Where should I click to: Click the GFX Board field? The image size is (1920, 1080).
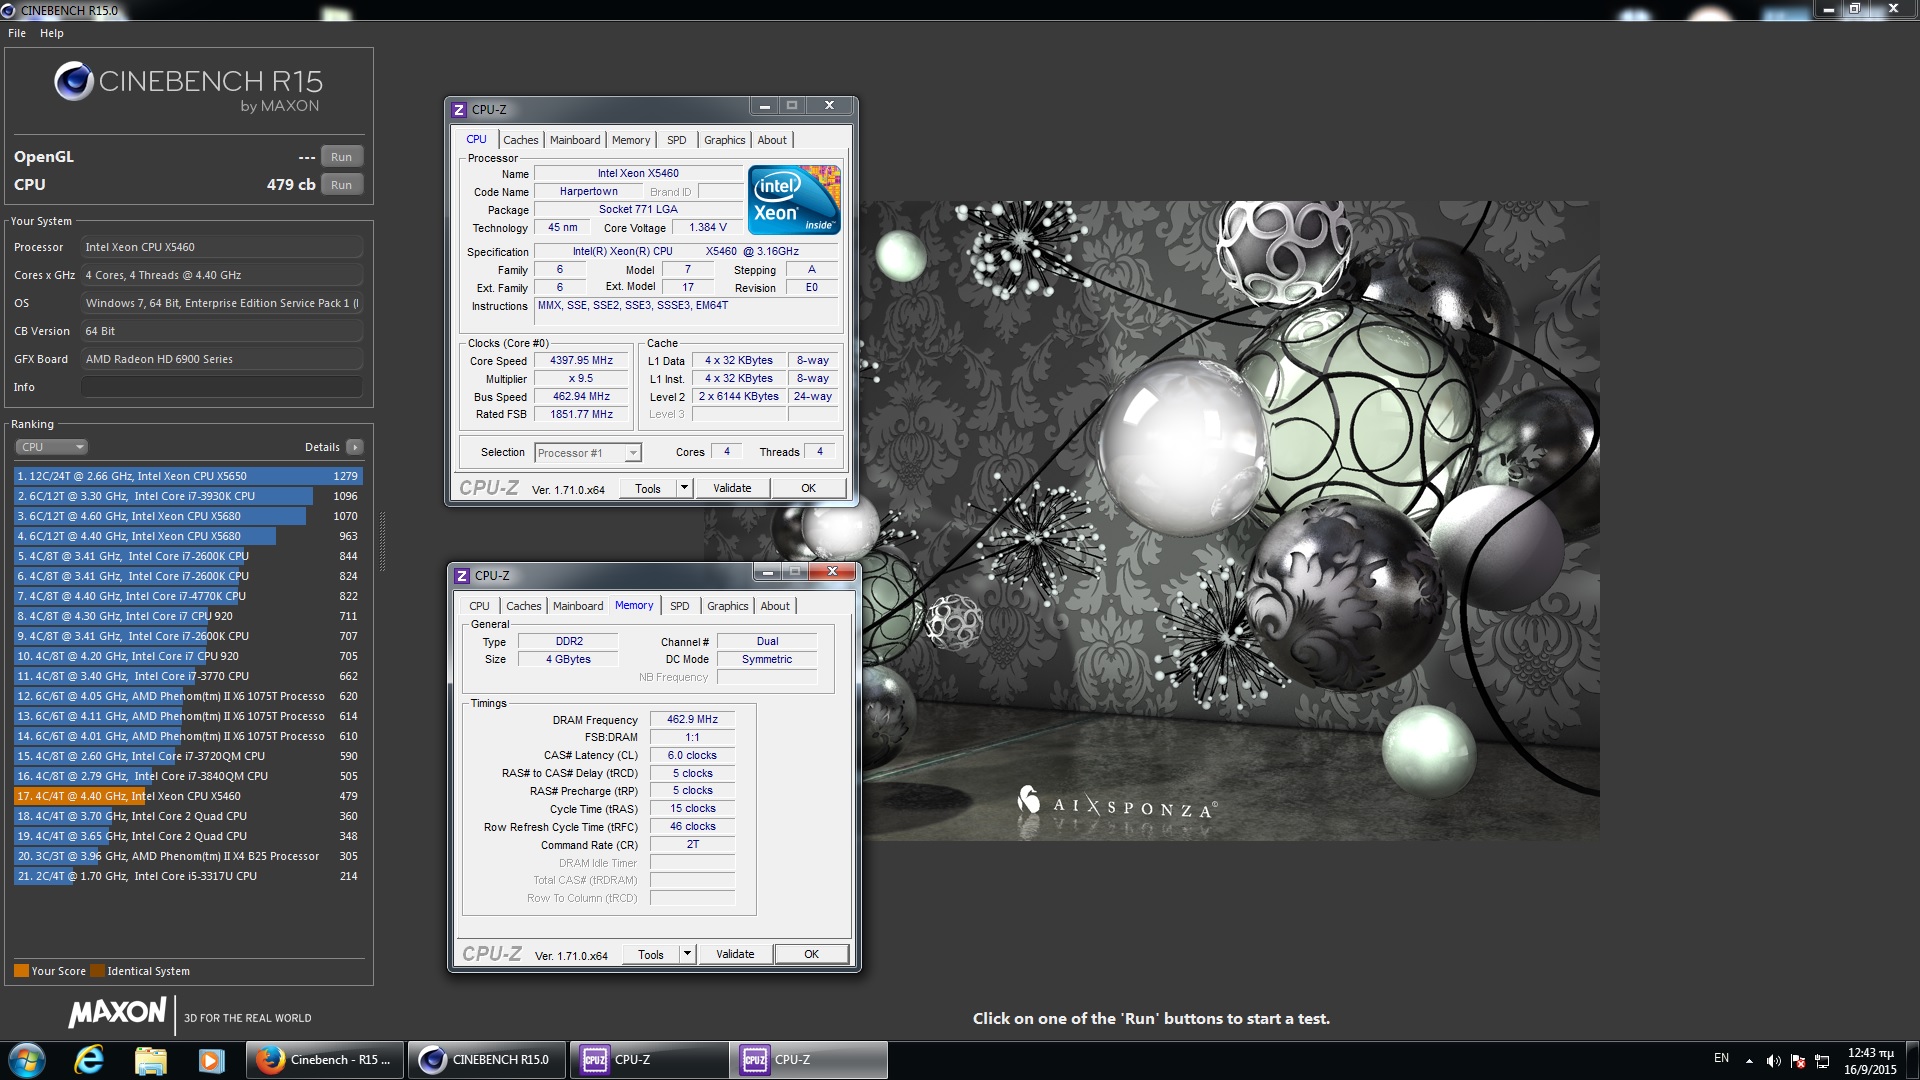click(x=222, y=359)
